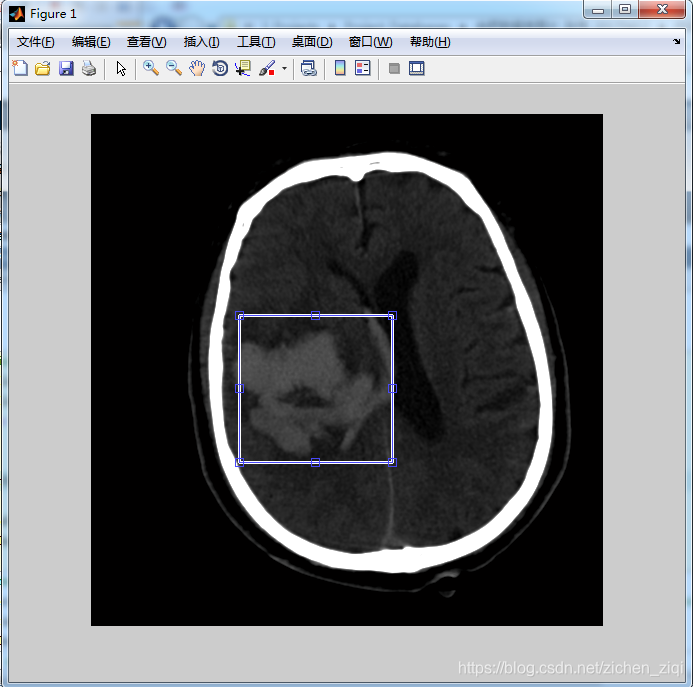Click the MATLAB logo in the title bar
The image size is (693, 687).
(17, 14)
